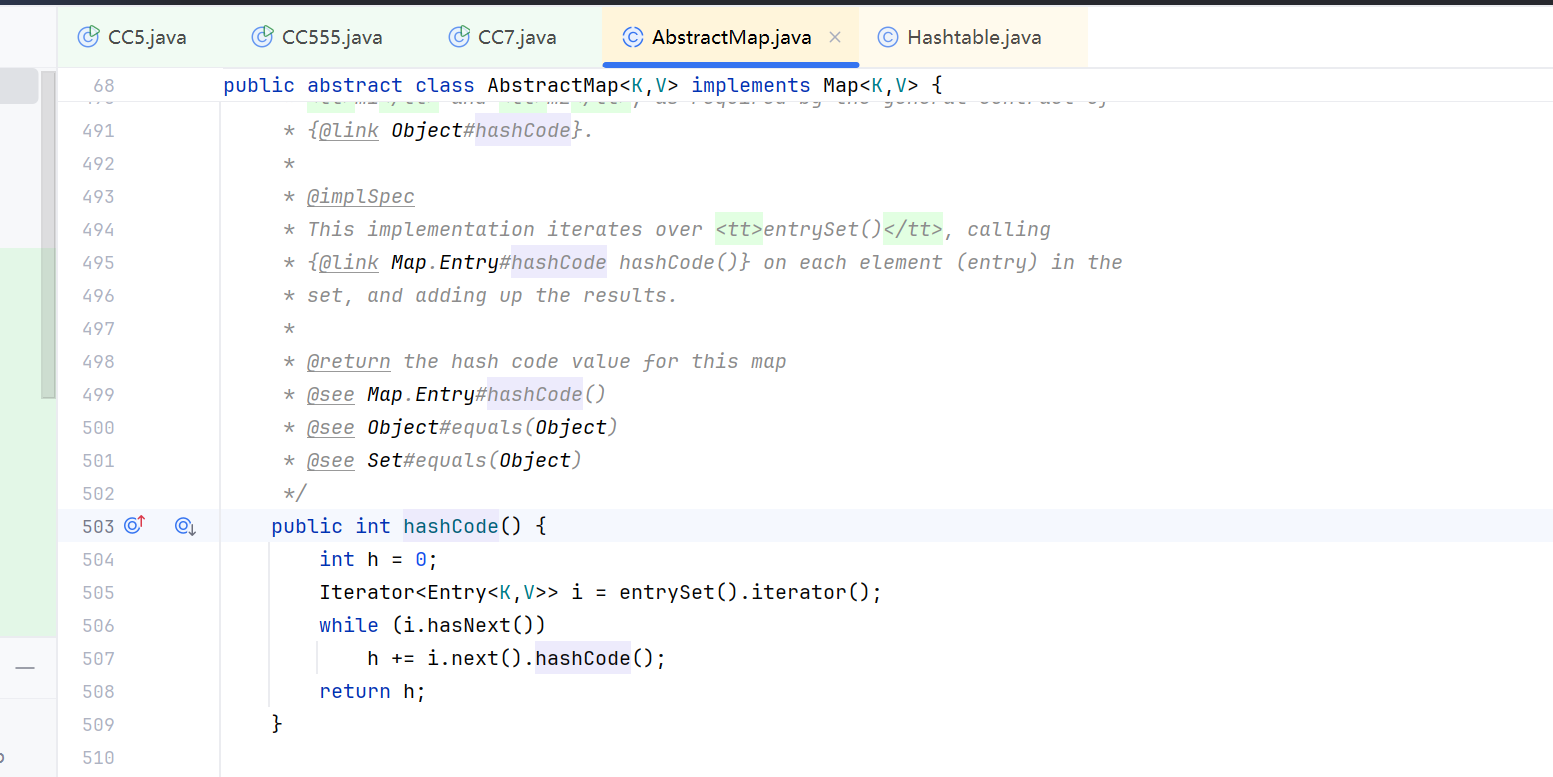The width and height of the screenshot is (1553, 777).
Task: Switch to the Hashtable.java tab
Action: [x=973, y=38]
